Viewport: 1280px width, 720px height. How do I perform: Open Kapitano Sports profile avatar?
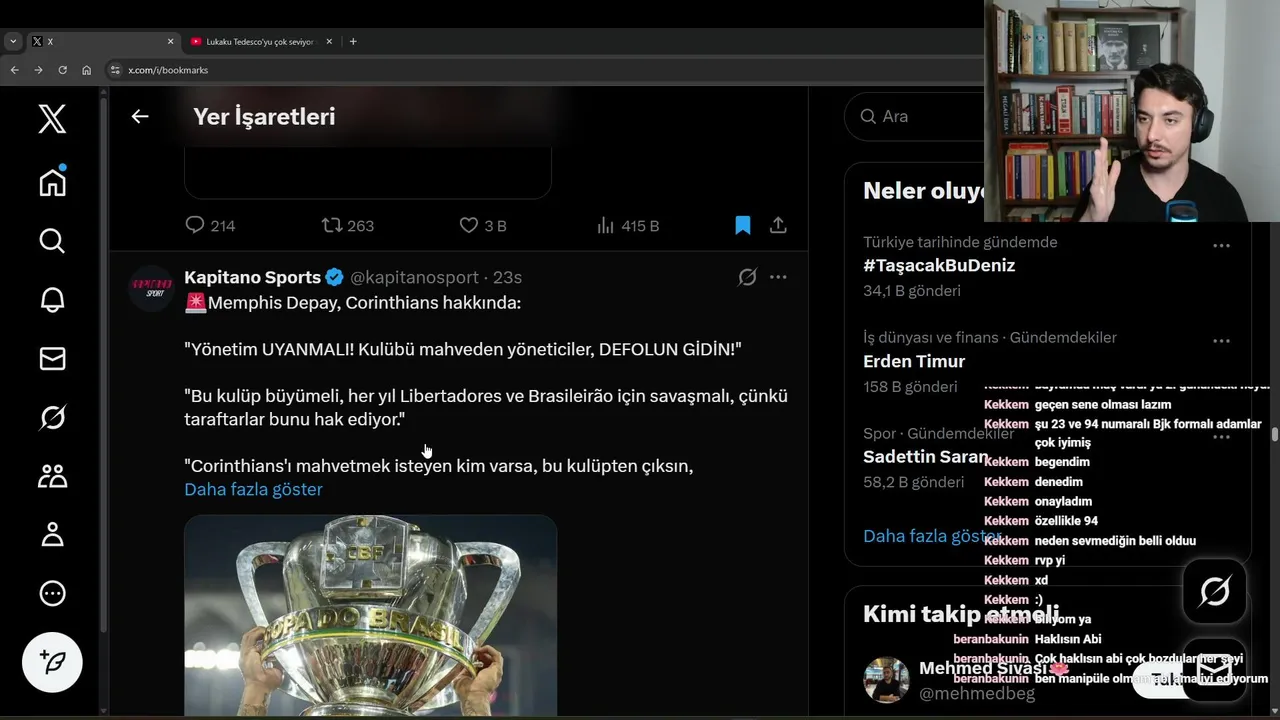152,288
